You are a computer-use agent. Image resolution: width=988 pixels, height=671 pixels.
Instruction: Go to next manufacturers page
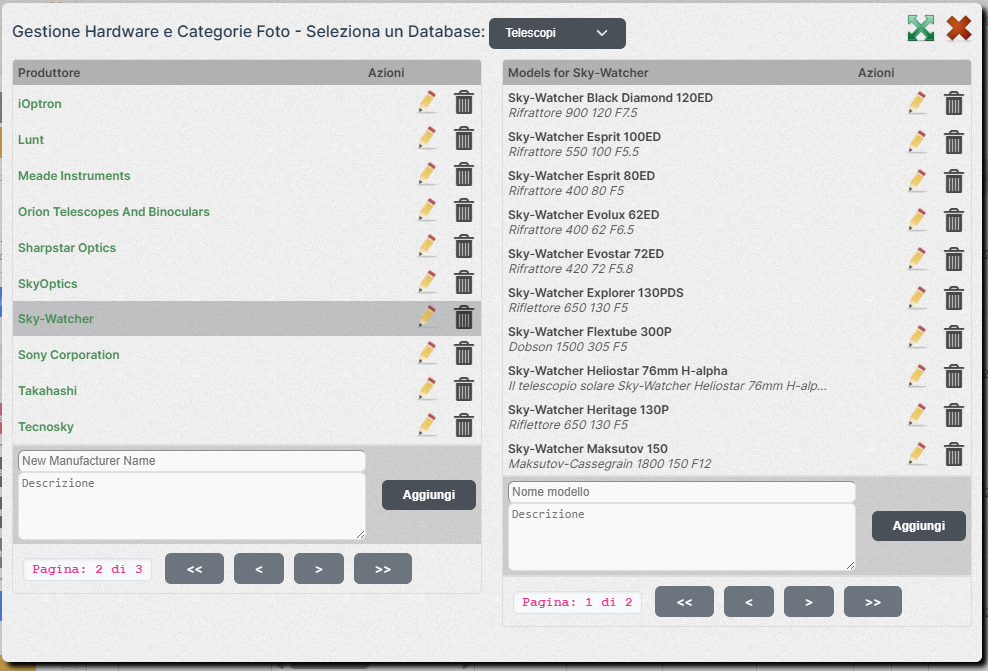tap(318, 569)
